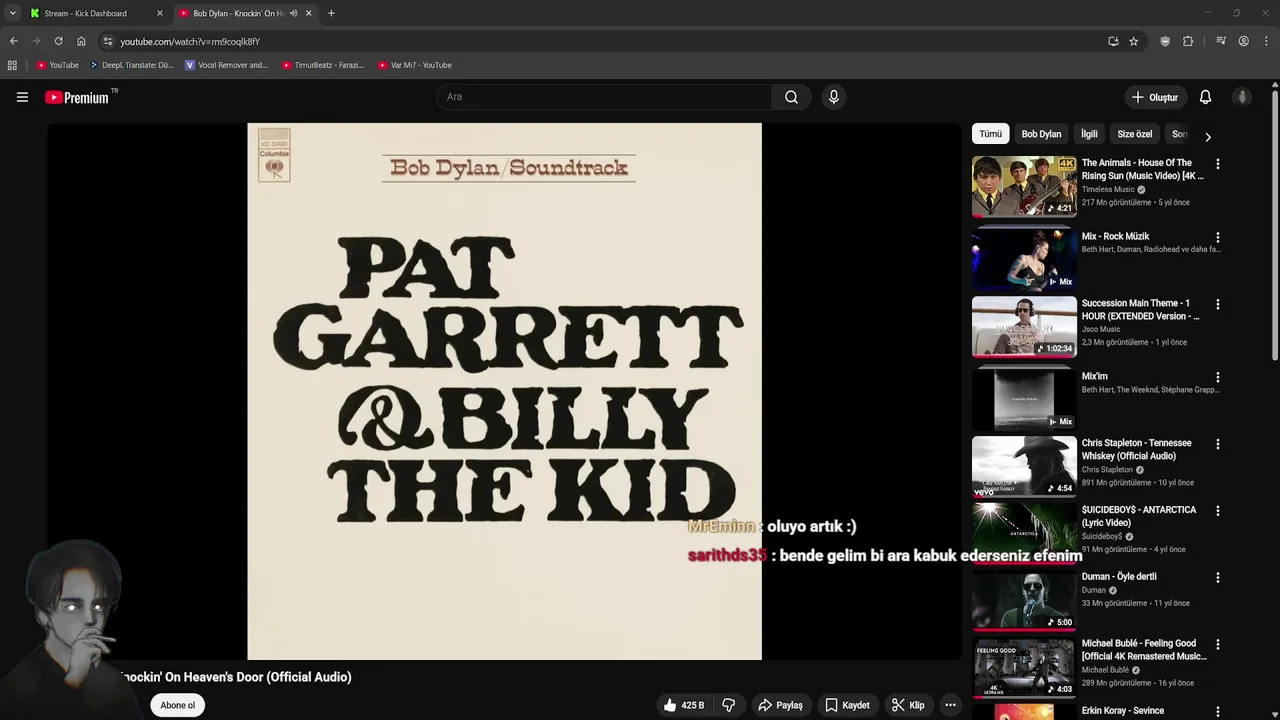Click the Oluştur create button
Screen dimensions: 1280x720
1154,97
